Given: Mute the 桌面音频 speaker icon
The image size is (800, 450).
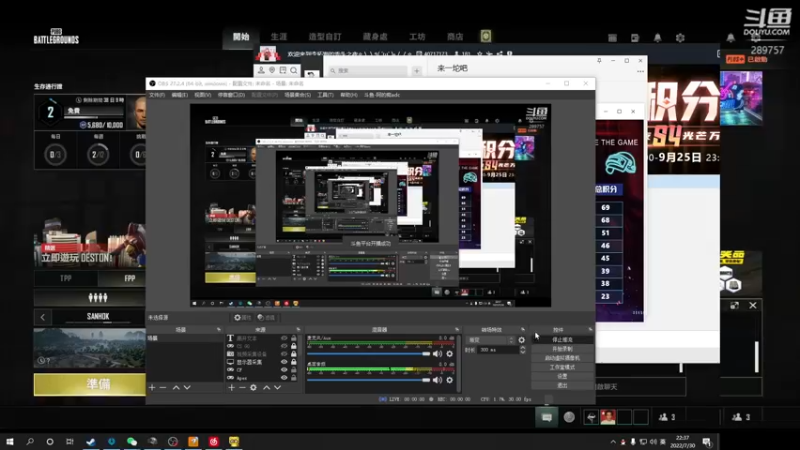Looking at the screenshot, I should [x=438, y=380].
